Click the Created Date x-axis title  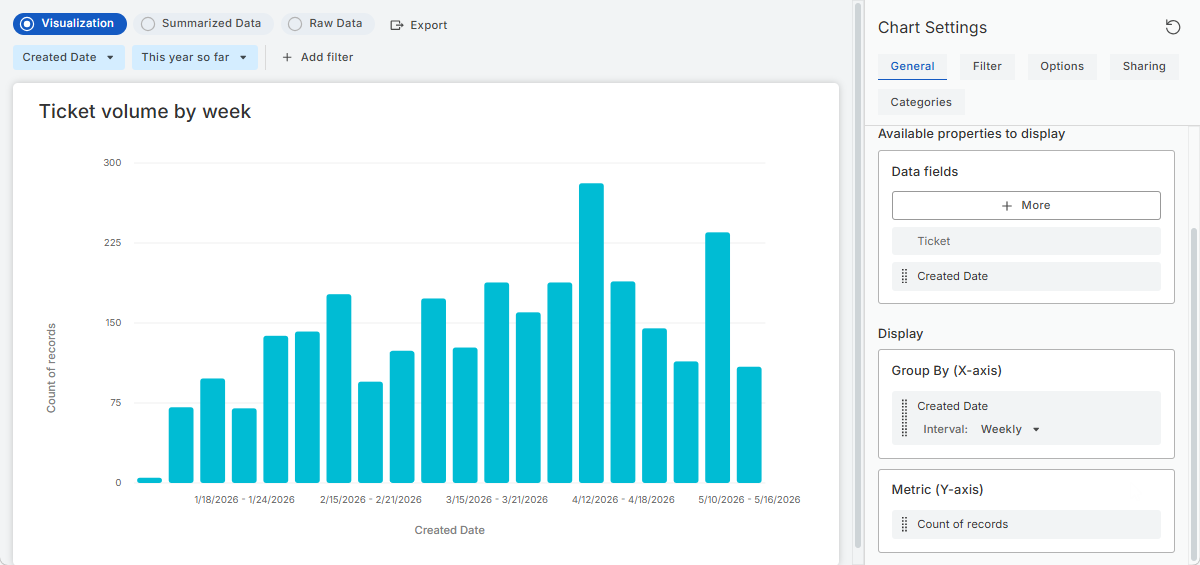(x=450, y=530)
